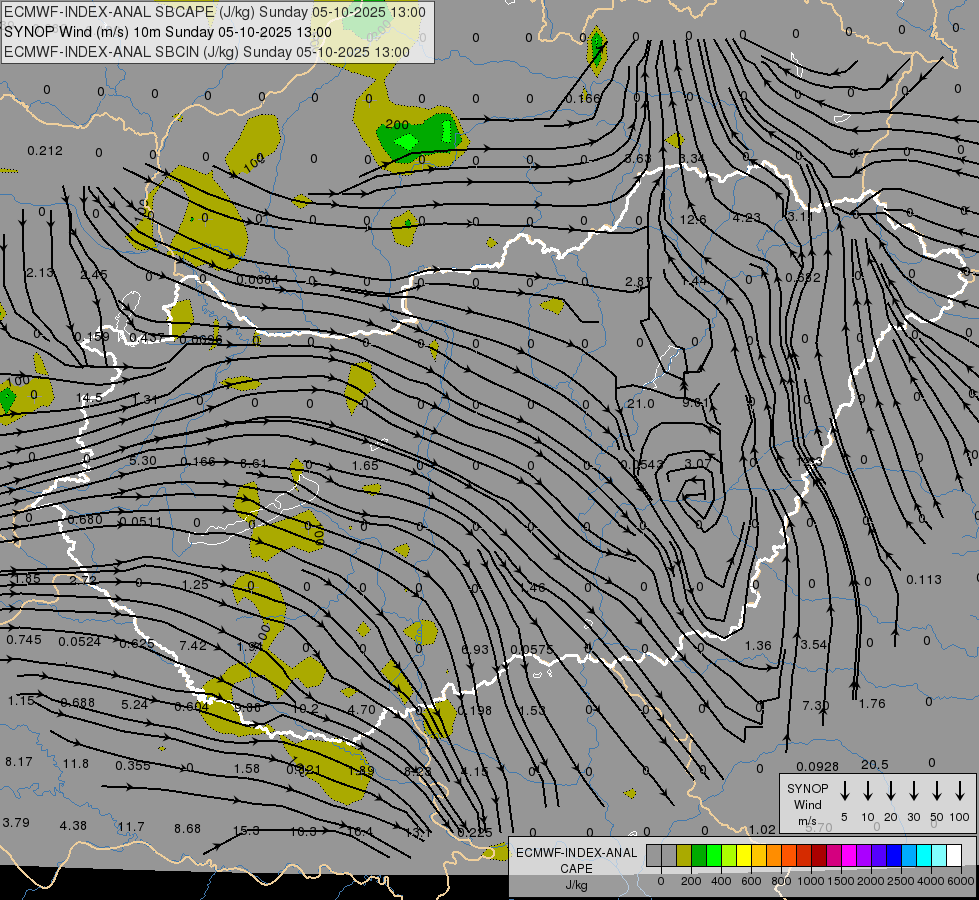Click the 5.30 value on the map
This screenshot has width=979, height=900.
click(143, 461)
